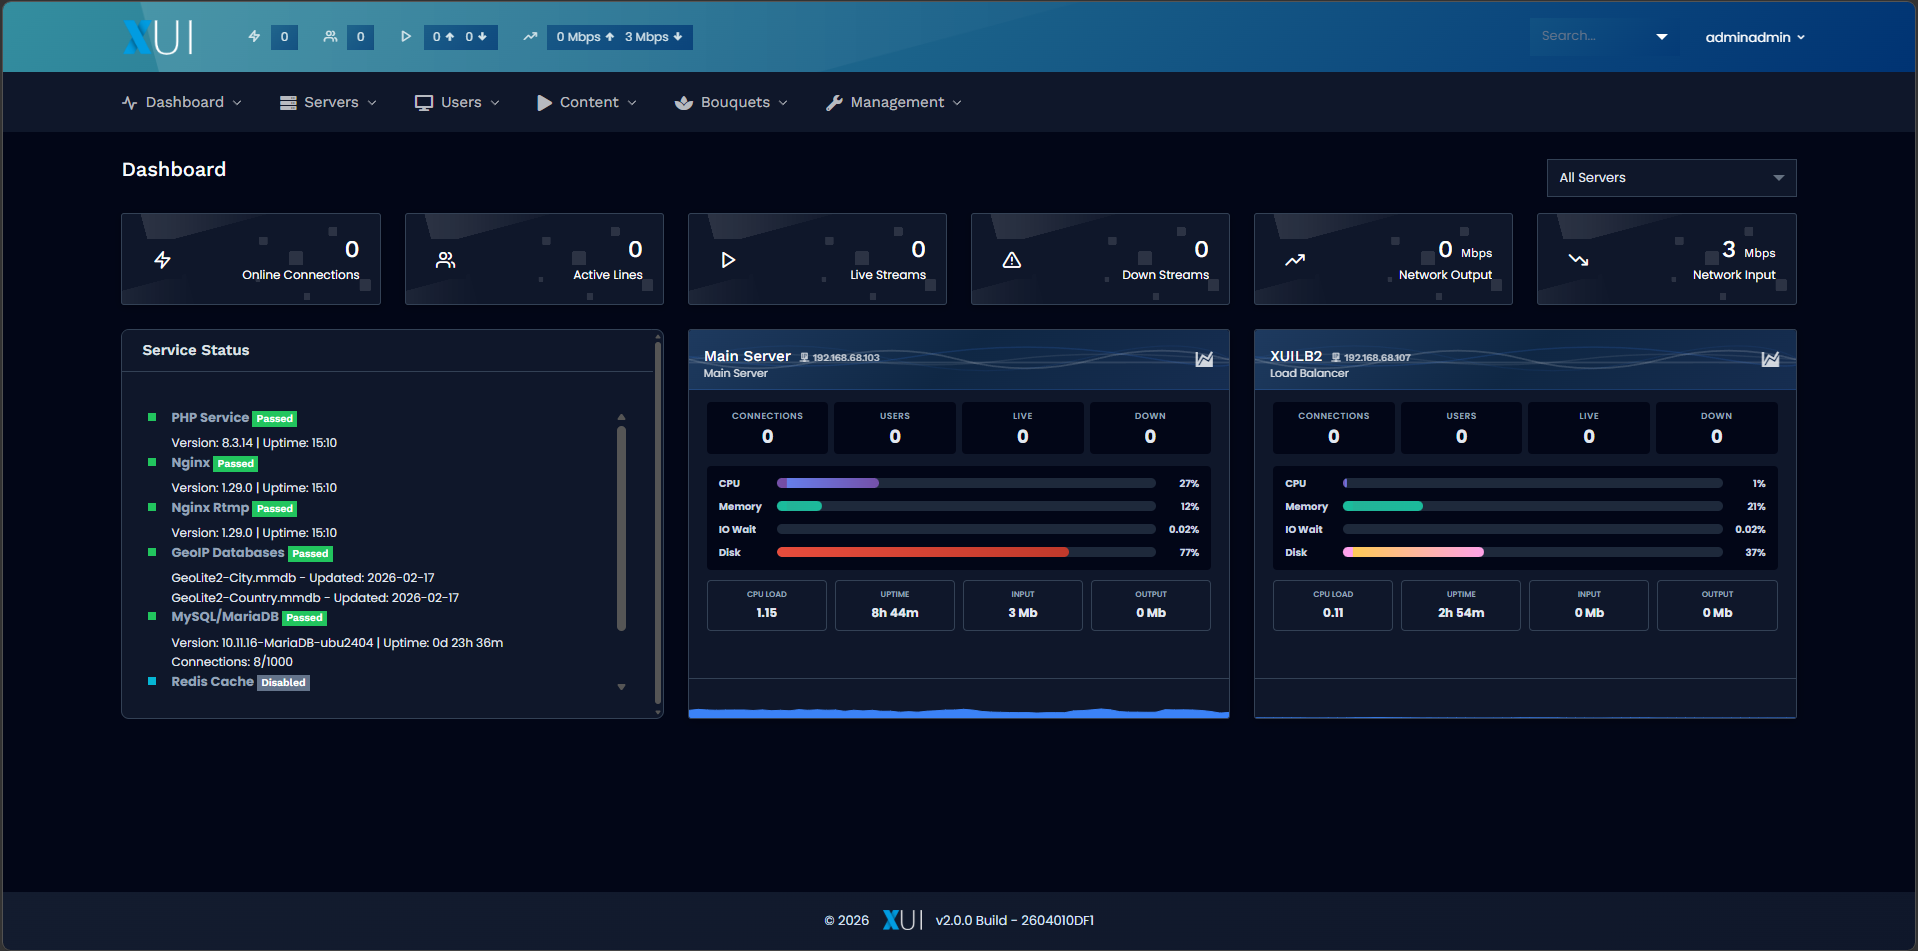Open the Servers menu
1918x951 pixels.
[329, 102]
